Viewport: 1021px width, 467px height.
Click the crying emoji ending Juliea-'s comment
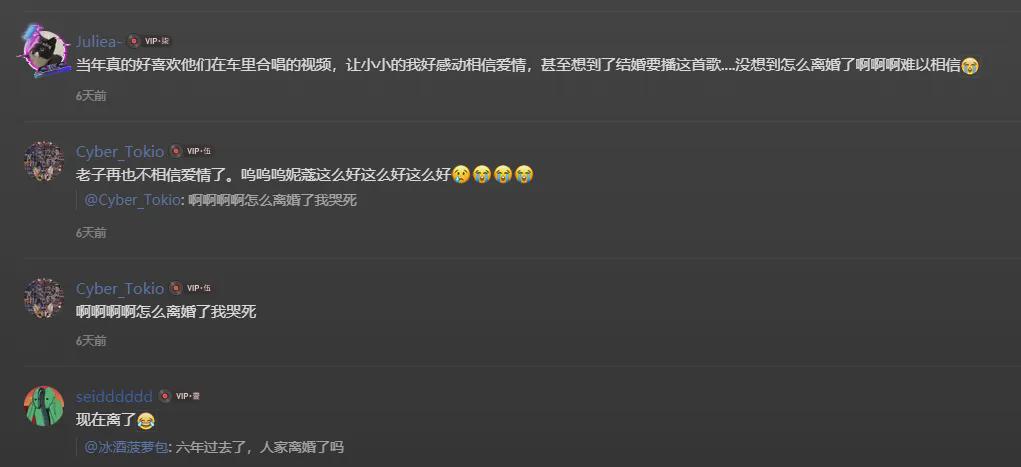(970, 65)
